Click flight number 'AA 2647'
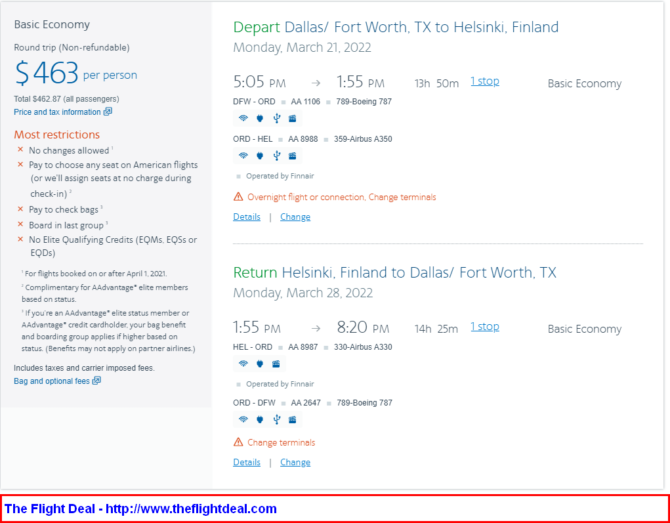This screenshot has height=523, width=670. 306,403
